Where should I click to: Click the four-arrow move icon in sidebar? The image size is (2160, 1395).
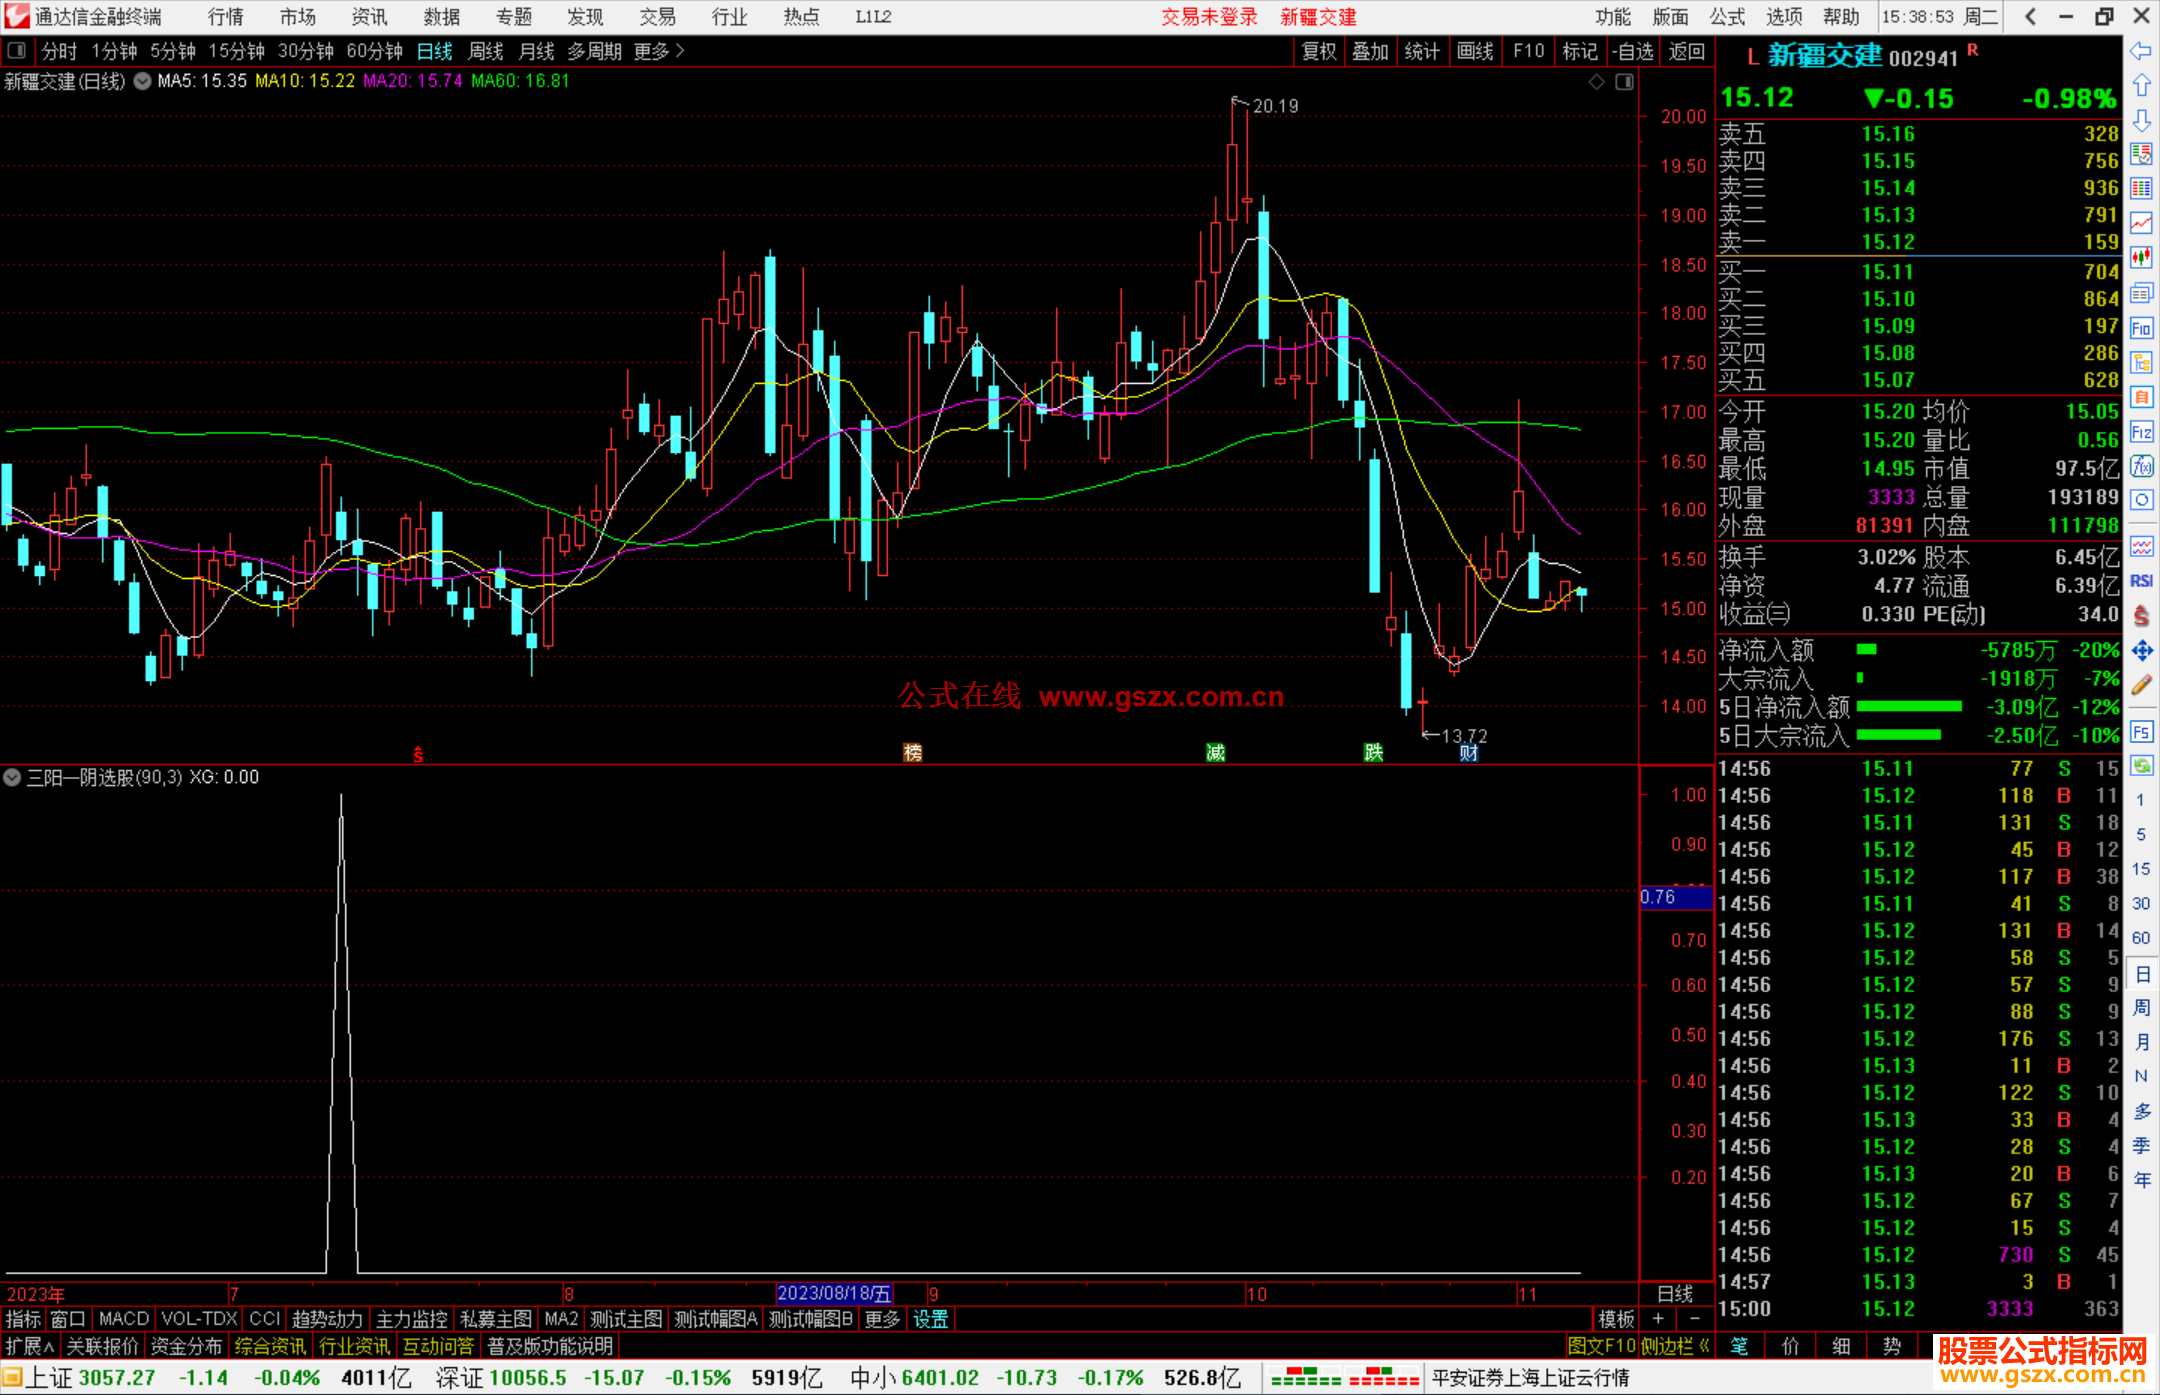2141,651
